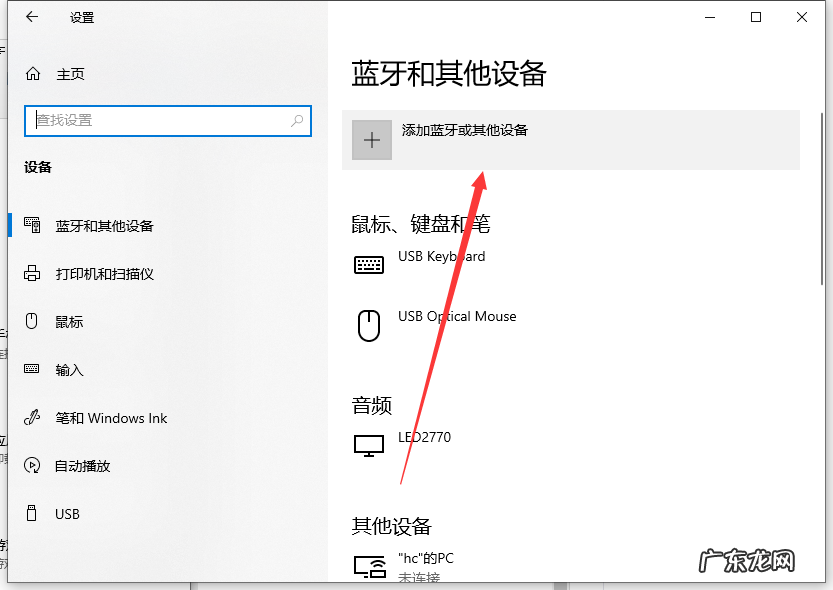Maximize the 设置 window
833x590 pixels.
point(756,17)
